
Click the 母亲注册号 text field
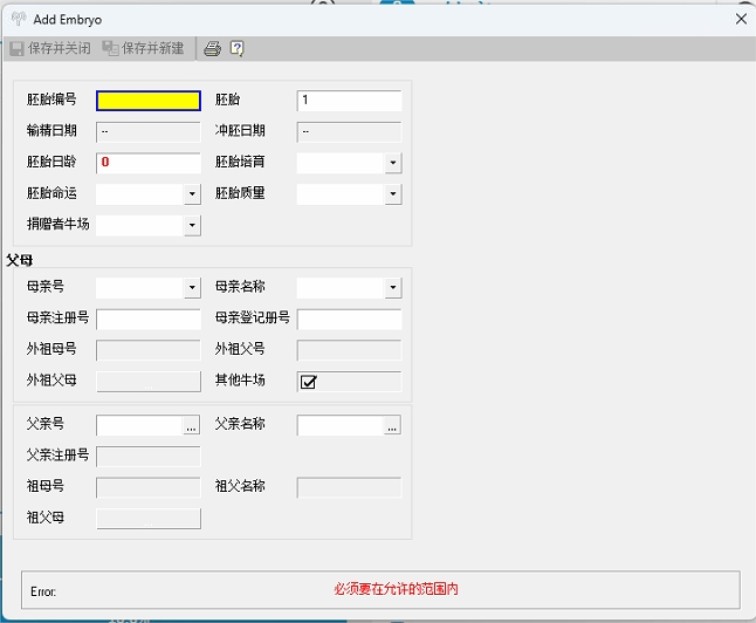[x=148, y=319]
